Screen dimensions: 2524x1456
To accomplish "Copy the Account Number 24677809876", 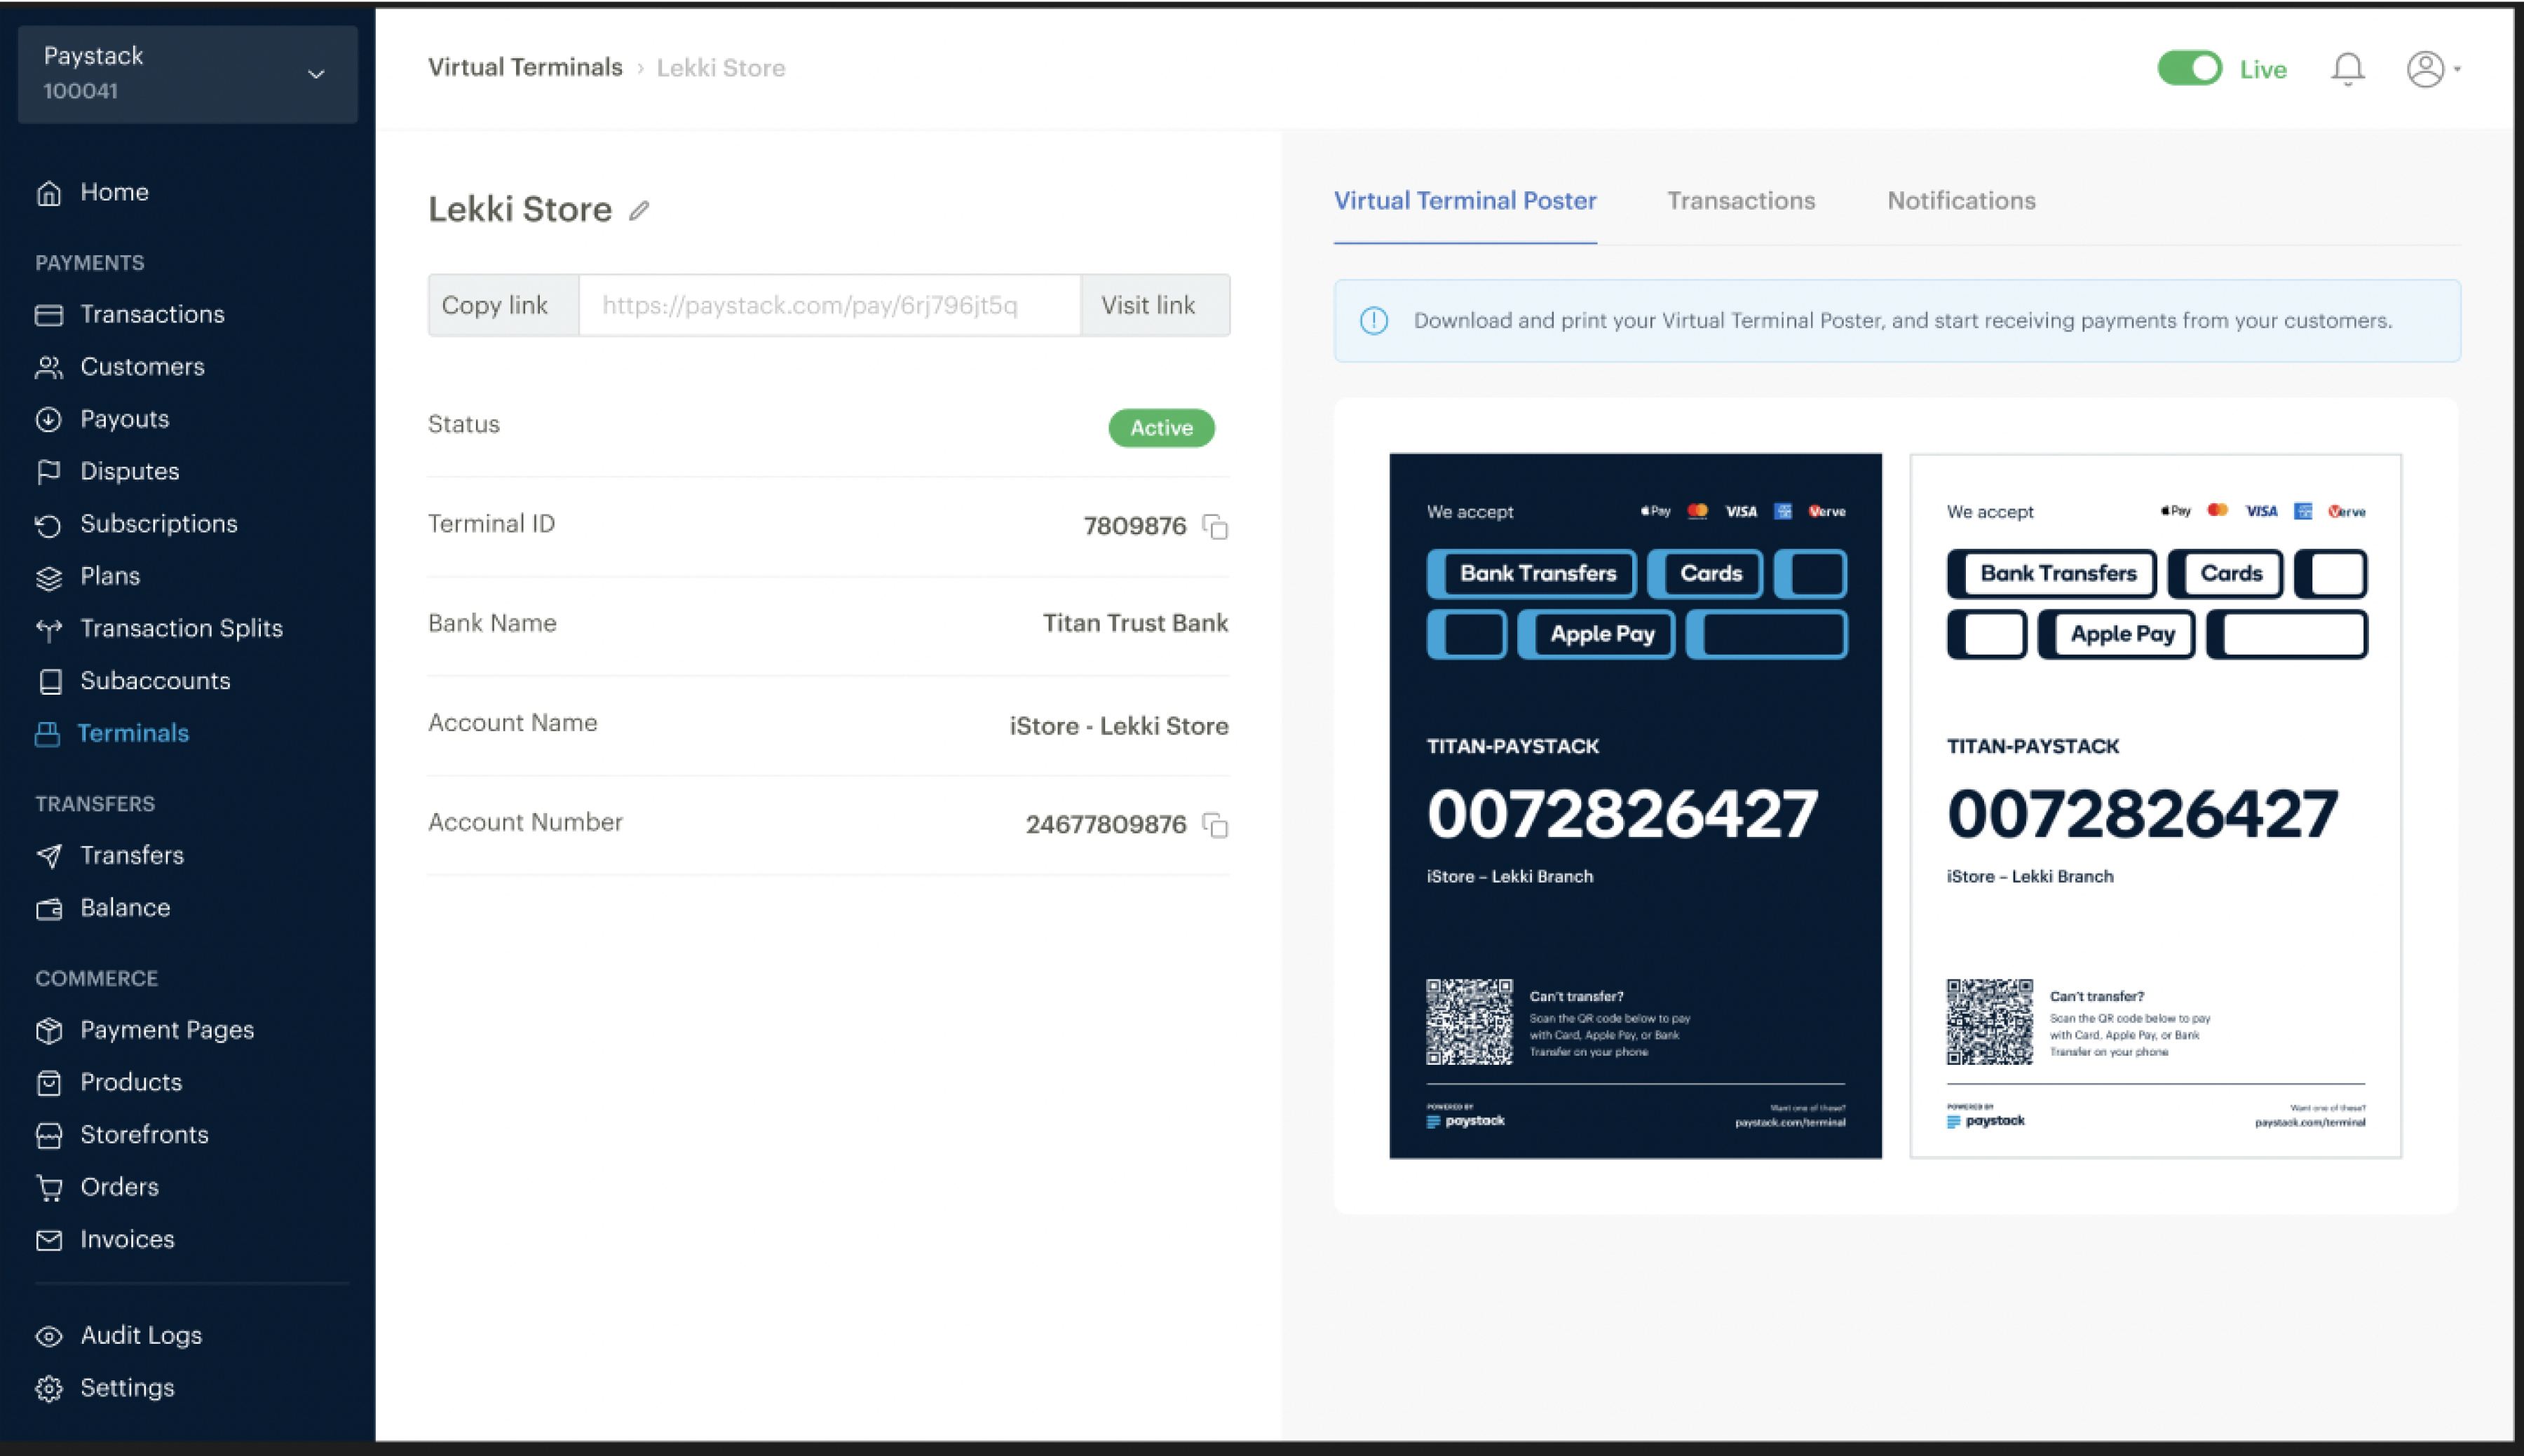I will [x=1215, y=825].
